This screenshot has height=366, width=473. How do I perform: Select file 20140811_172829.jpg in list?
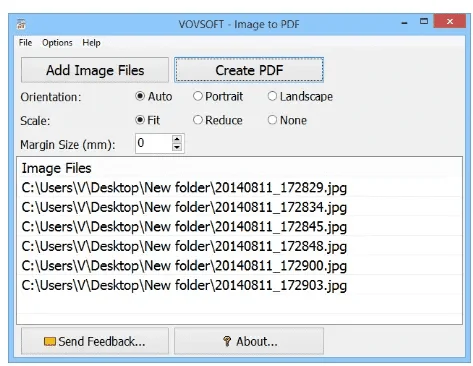239,187
